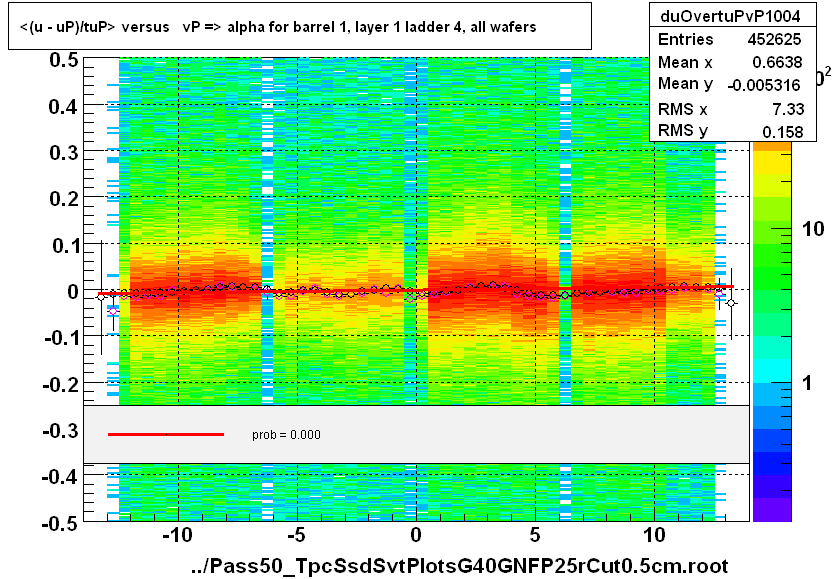Click the y-axis label -0.4
833x579 pixels.
click(x=61, y=476)
